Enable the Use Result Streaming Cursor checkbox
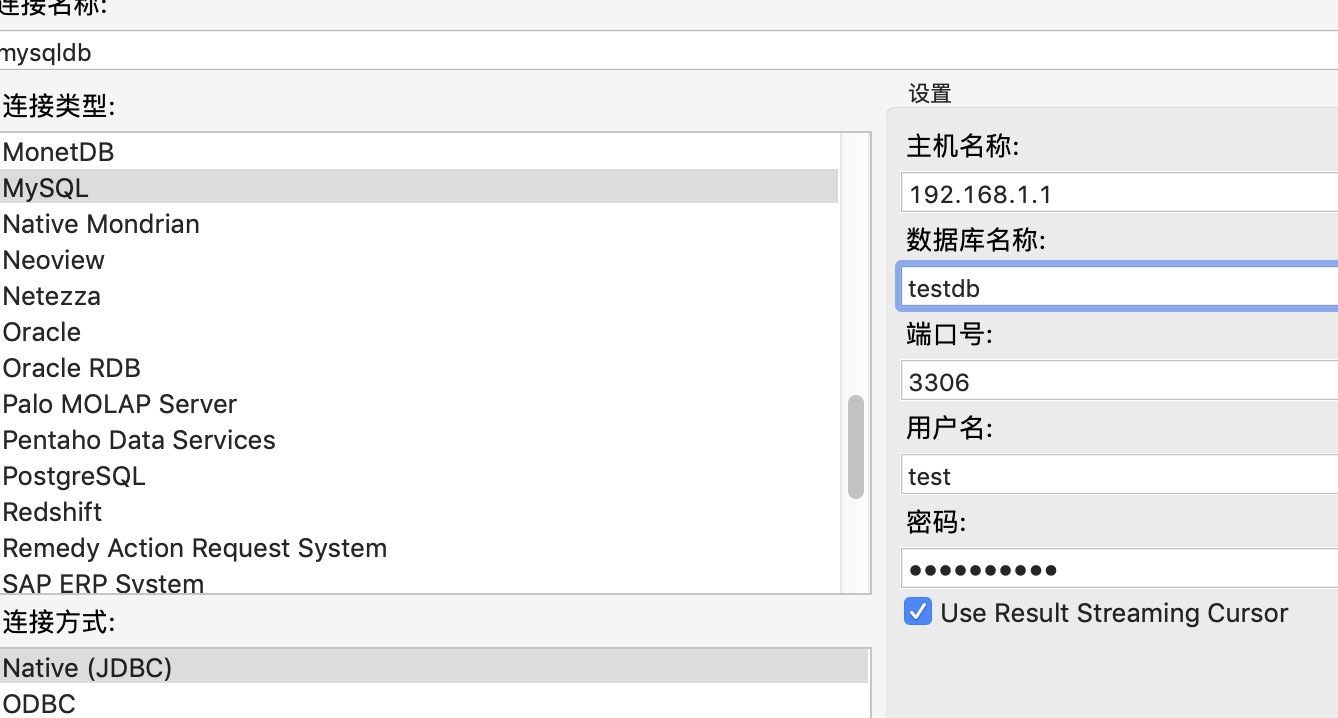1338x718 pixels. (x=917, y=611)
